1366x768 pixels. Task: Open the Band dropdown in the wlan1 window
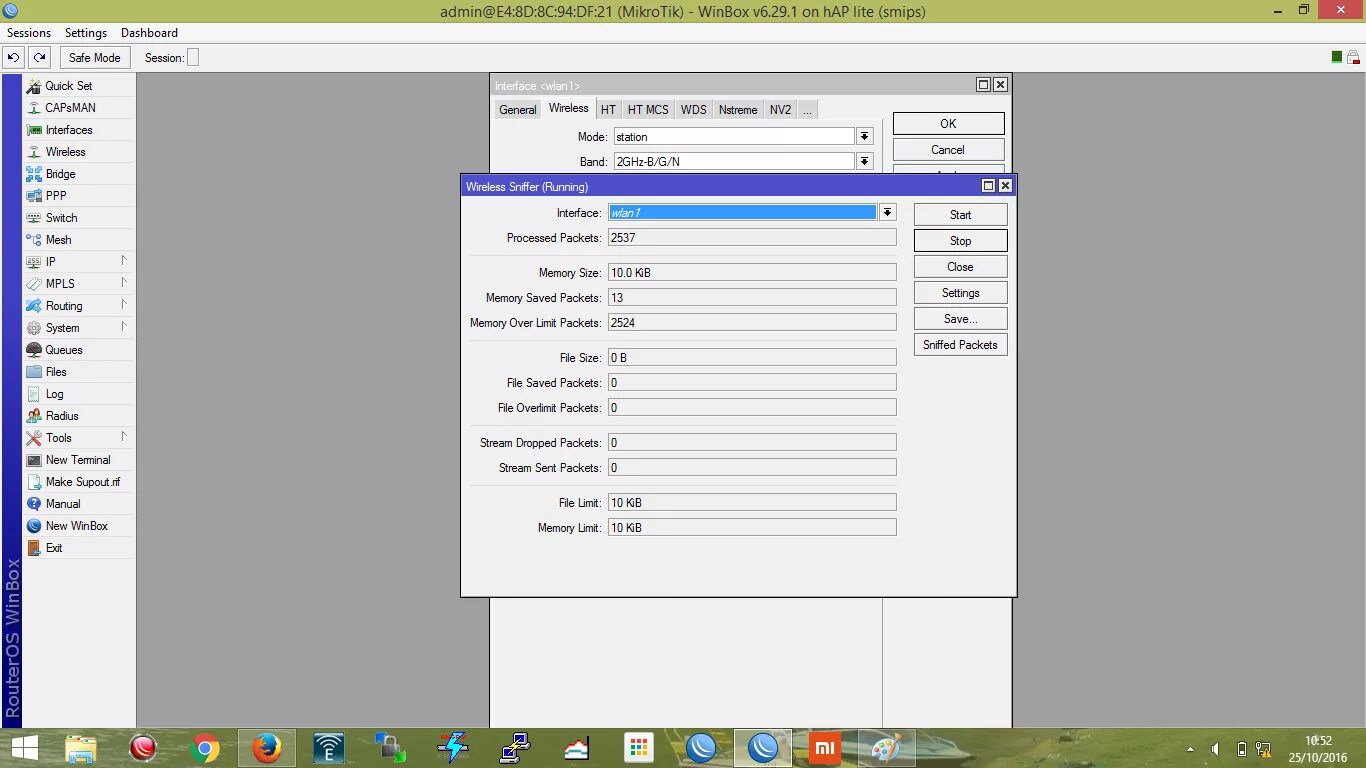coord(865,161)
